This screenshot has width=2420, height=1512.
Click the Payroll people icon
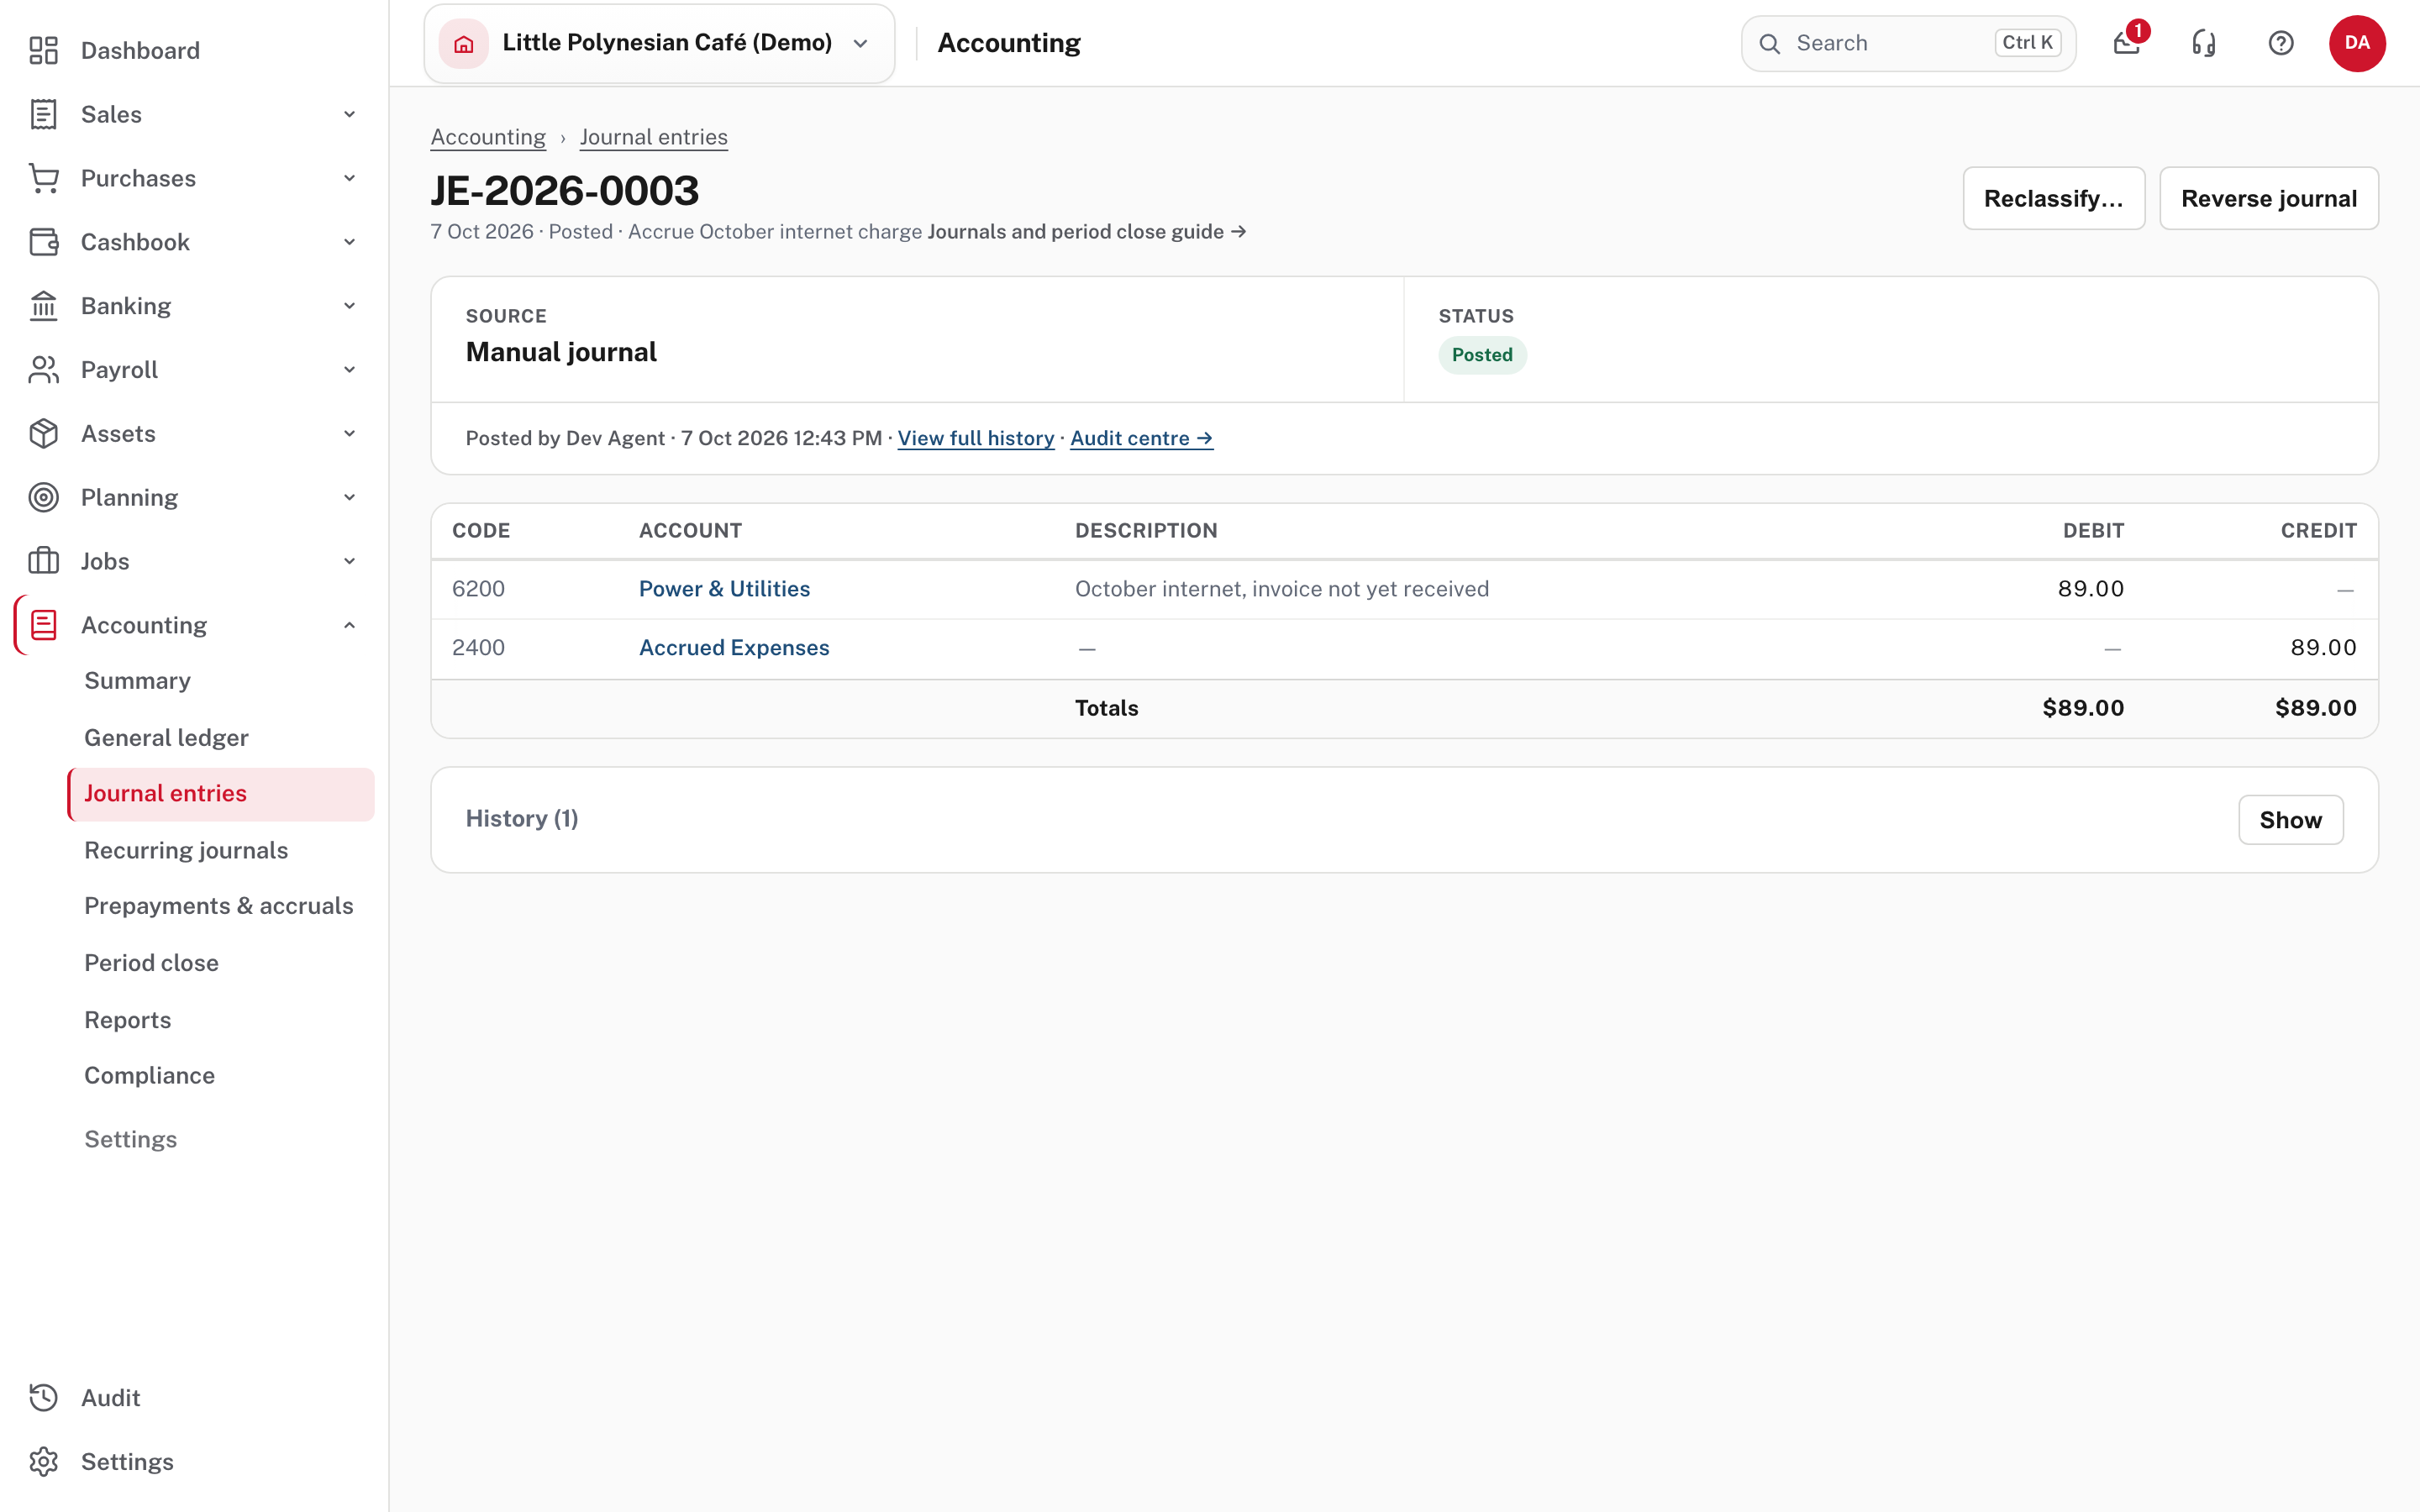pyautogui.click(x=43, y=370)
